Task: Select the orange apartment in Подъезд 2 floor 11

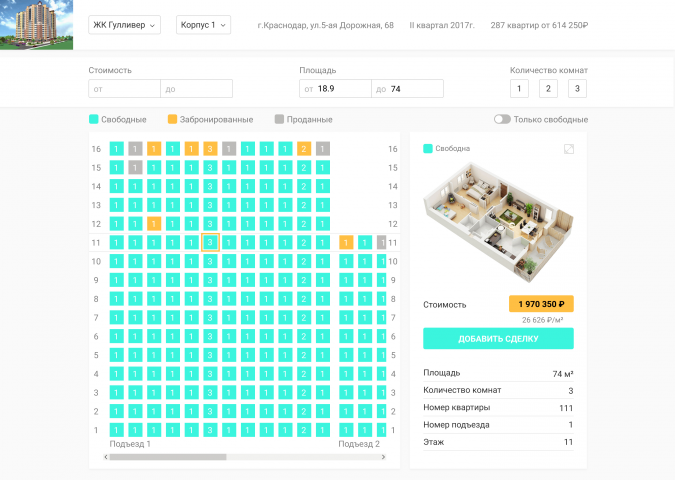Action: pos(346,242)
